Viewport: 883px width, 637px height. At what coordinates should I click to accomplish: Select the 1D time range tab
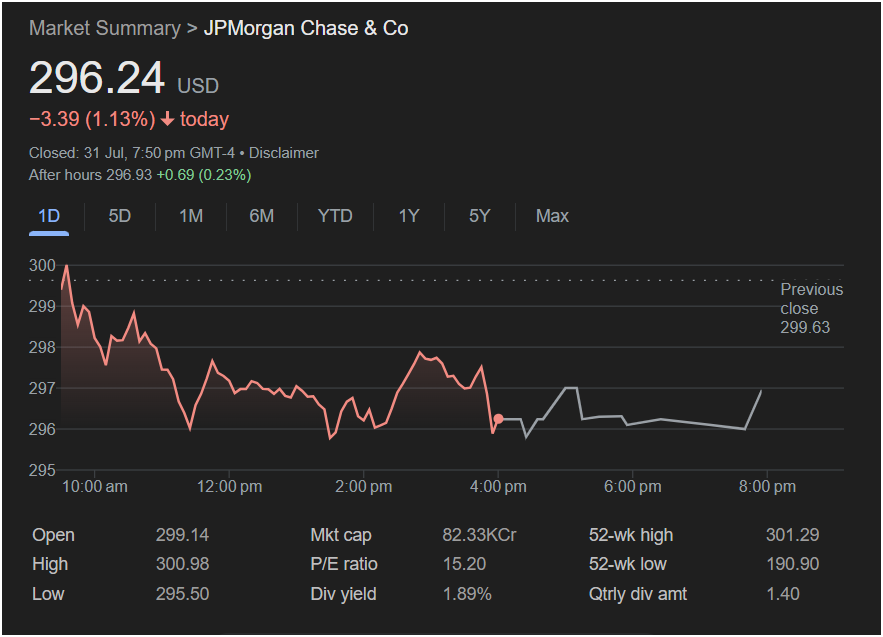tap(49, 216)
